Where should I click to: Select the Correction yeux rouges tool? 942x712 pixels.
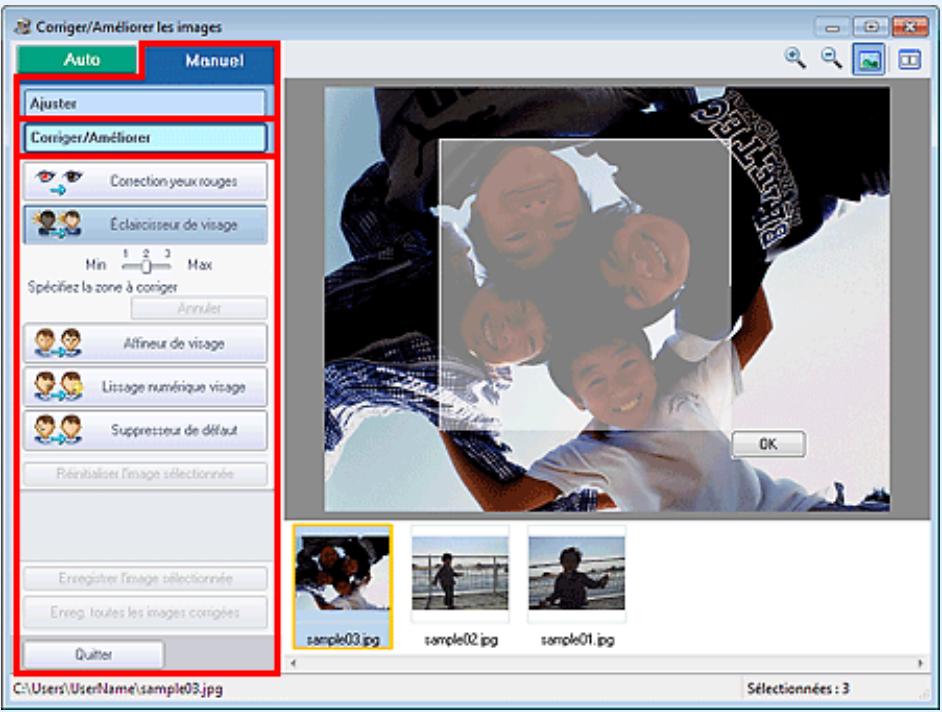[145, 181]
